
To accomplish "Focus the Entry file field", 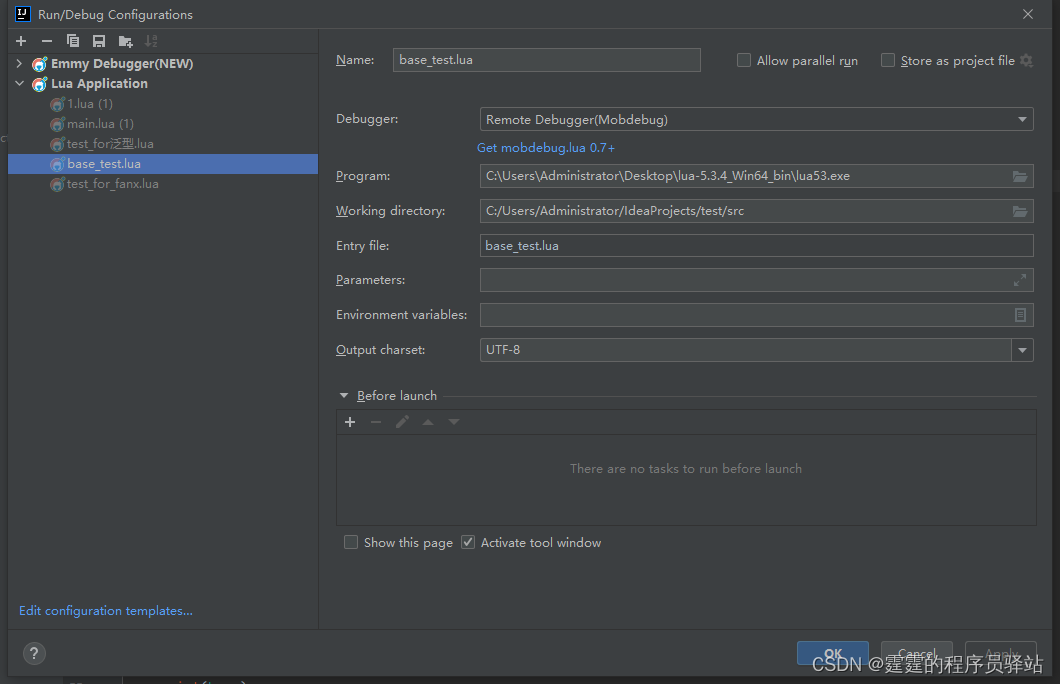I will click(x=756, y=246).
